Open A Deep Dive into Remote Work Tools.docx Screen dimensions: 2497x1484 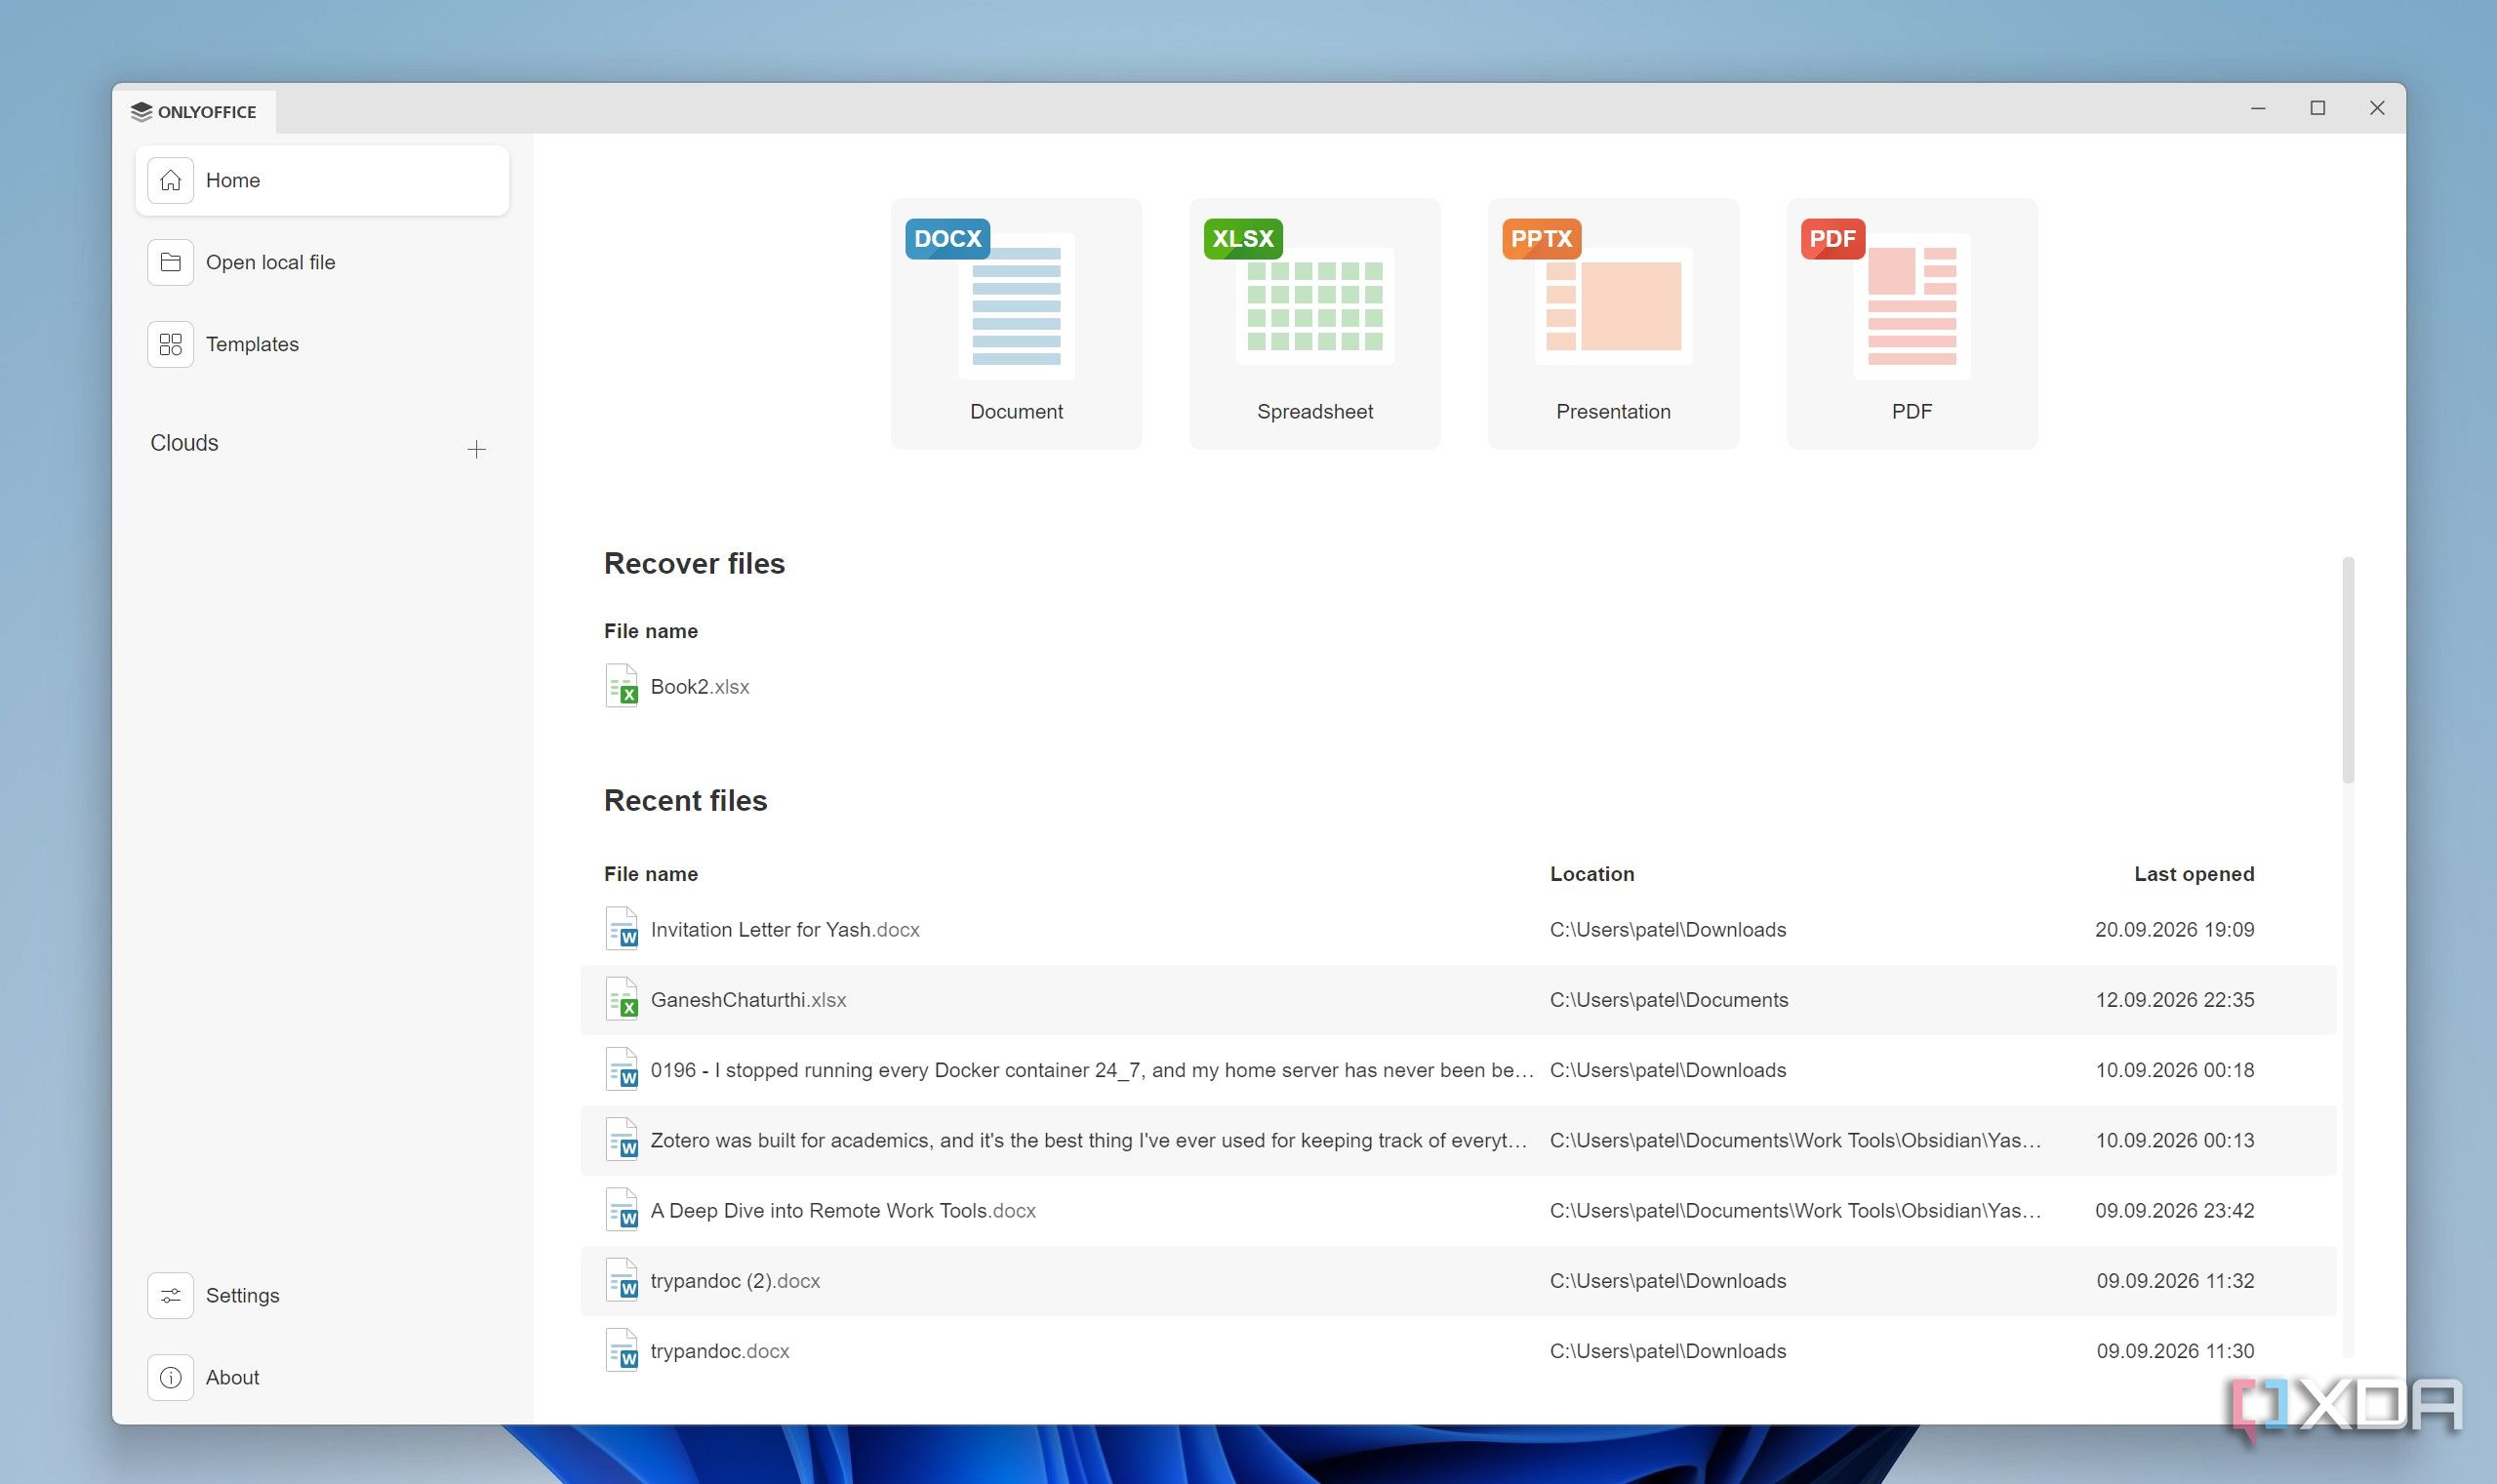1458,1210
